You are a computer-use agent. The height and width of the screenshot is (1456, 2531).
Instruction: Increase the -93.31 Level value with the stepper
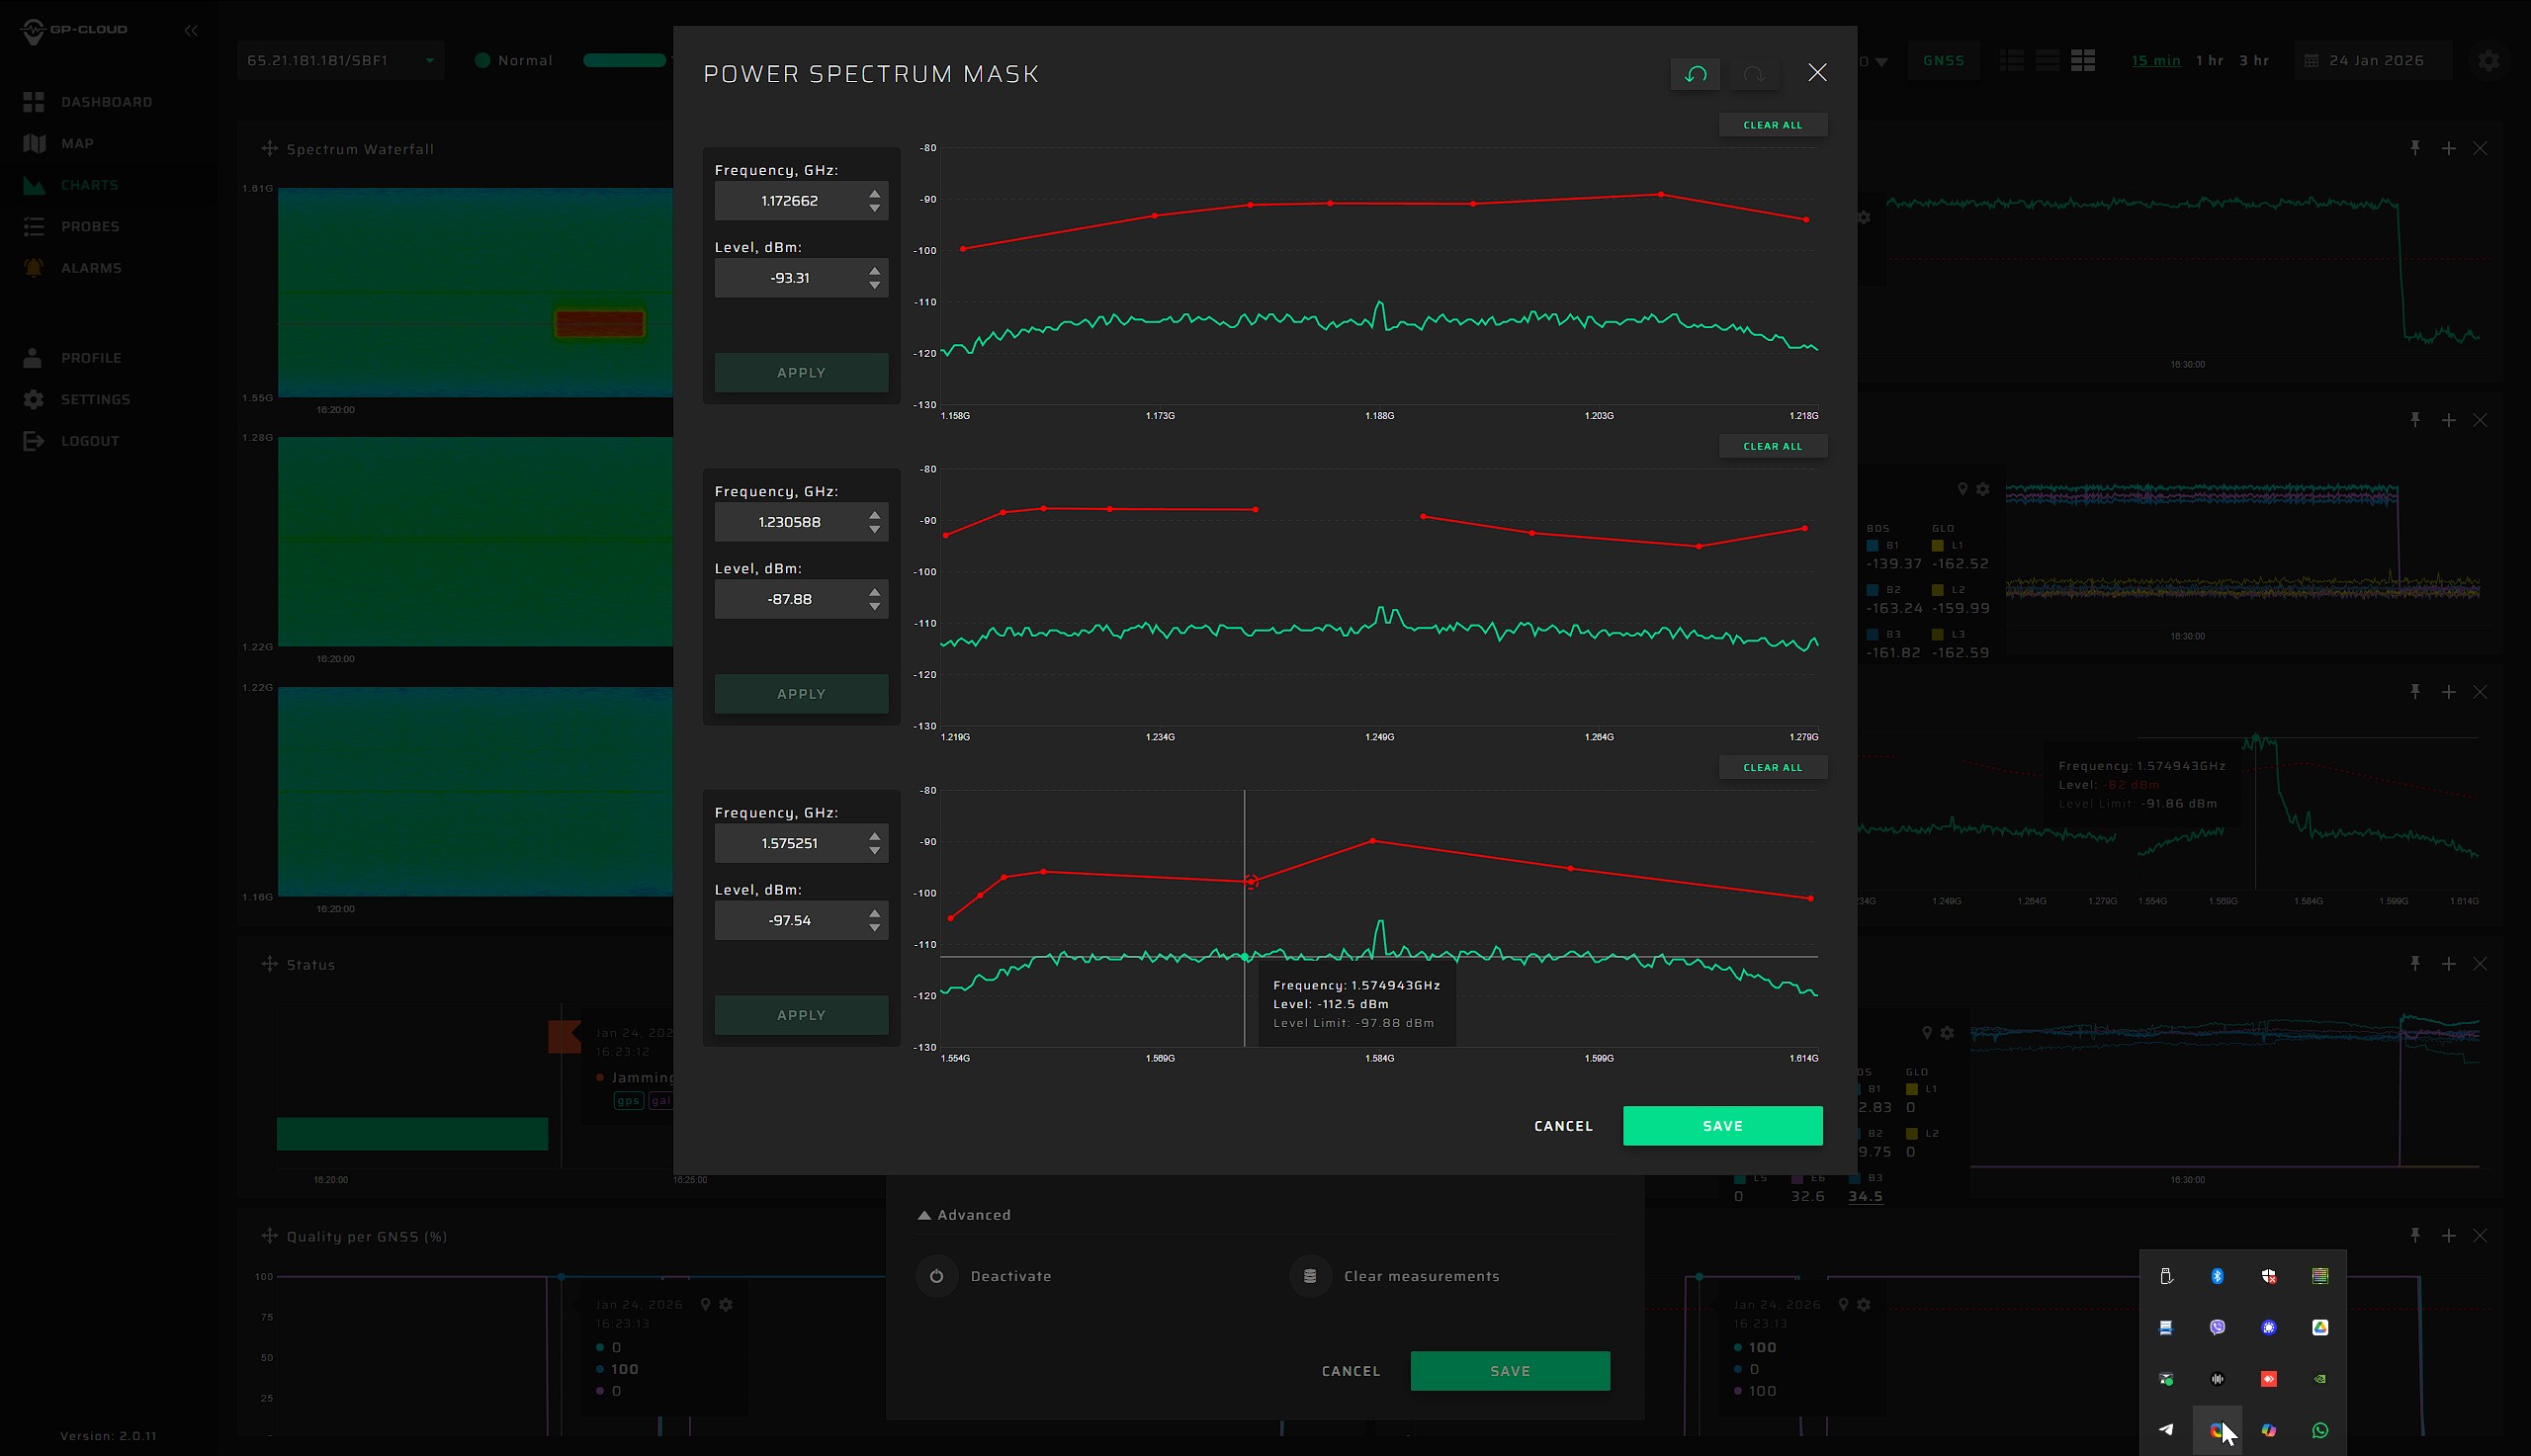point(875,271)
